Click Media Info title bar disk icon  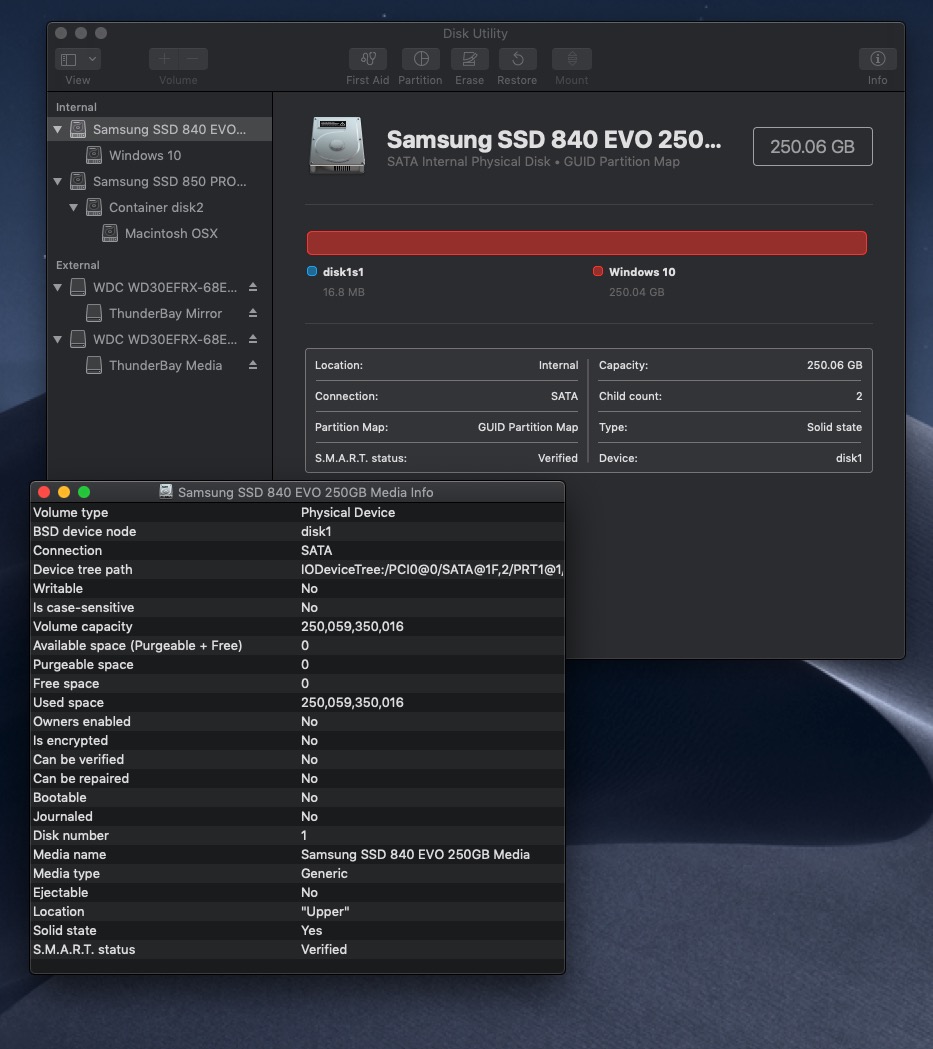(166, 492)
